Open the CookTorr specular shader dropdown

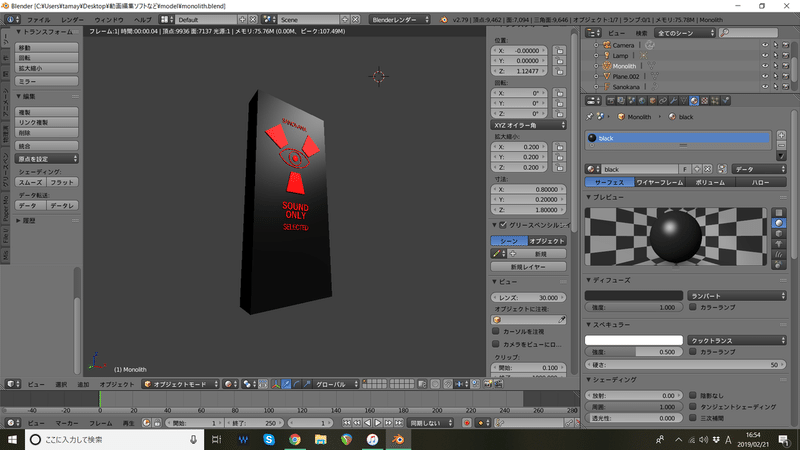click(x=737, y=340)
